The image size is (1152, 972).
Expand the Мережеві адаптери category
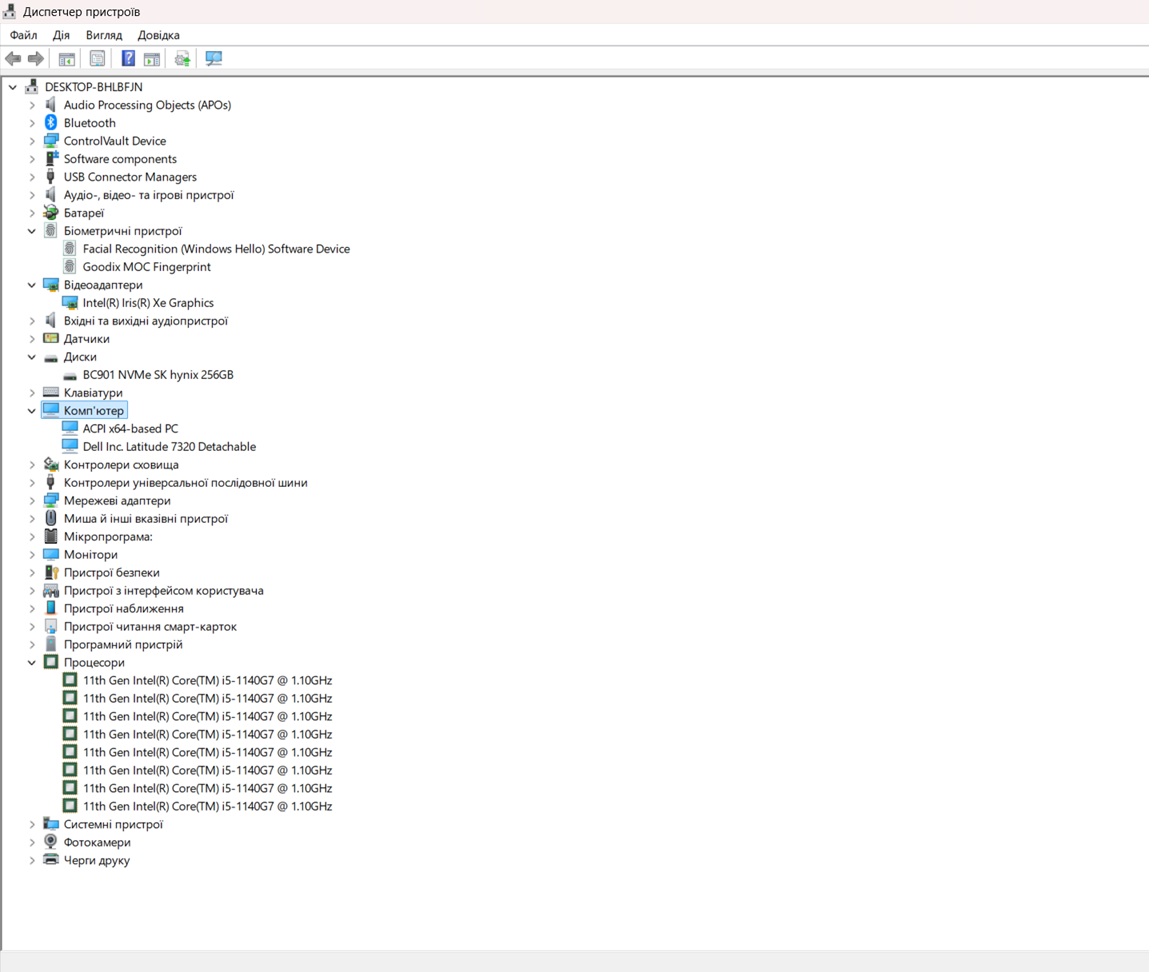[32, 501]
